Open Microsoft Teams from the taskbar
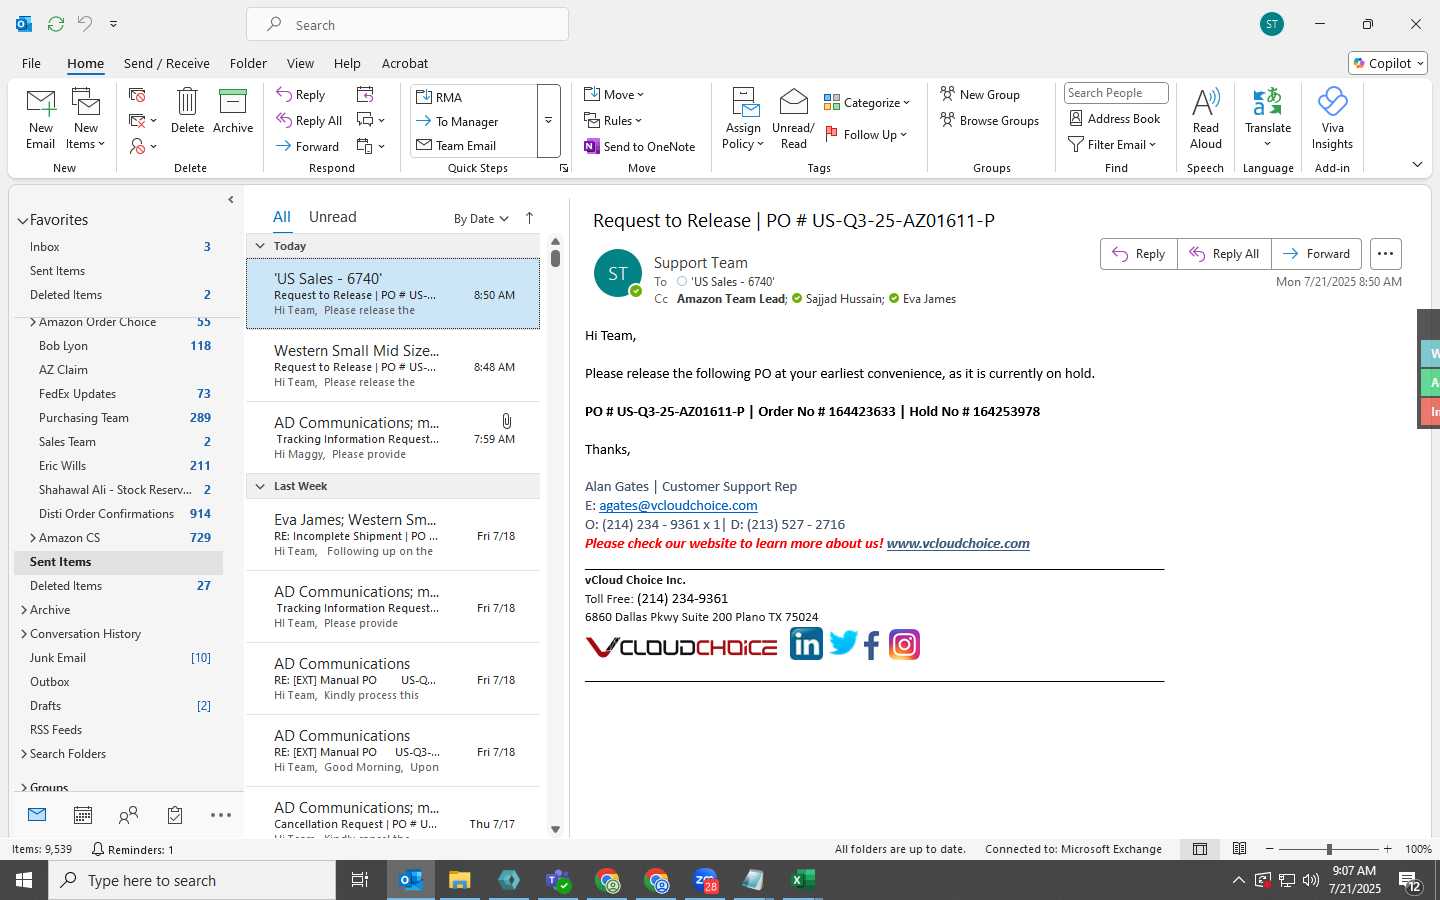This screenshot has width=1440, height=900. click(558, 880)
